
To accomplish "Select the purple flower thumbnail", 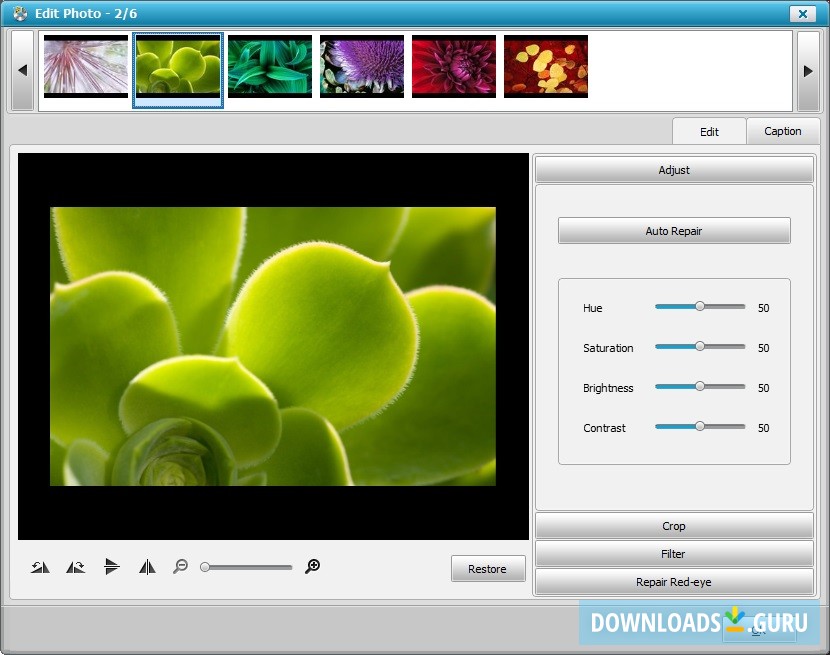I will coord(362,66).
